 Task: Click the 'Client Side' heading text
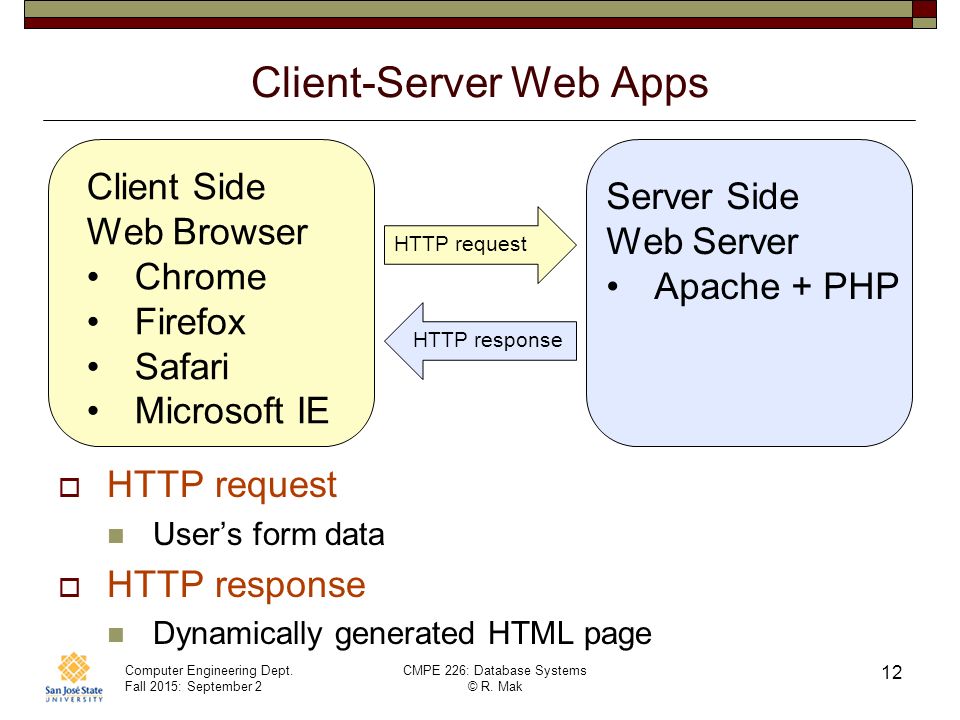pyautogui.click(x=176, y=187)
